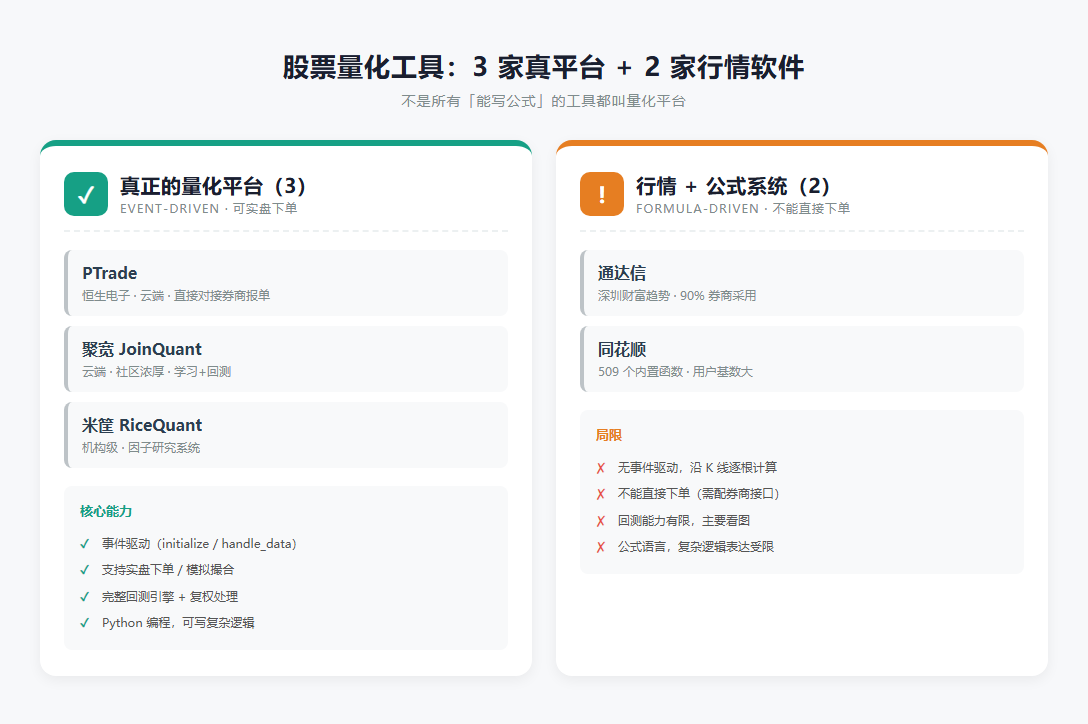Image resolution: width=1088 pixels, height=724 pixels.
Task: Click checkmark beside 完整回测引擎 + 复权处理
Action: click(85, 597)
